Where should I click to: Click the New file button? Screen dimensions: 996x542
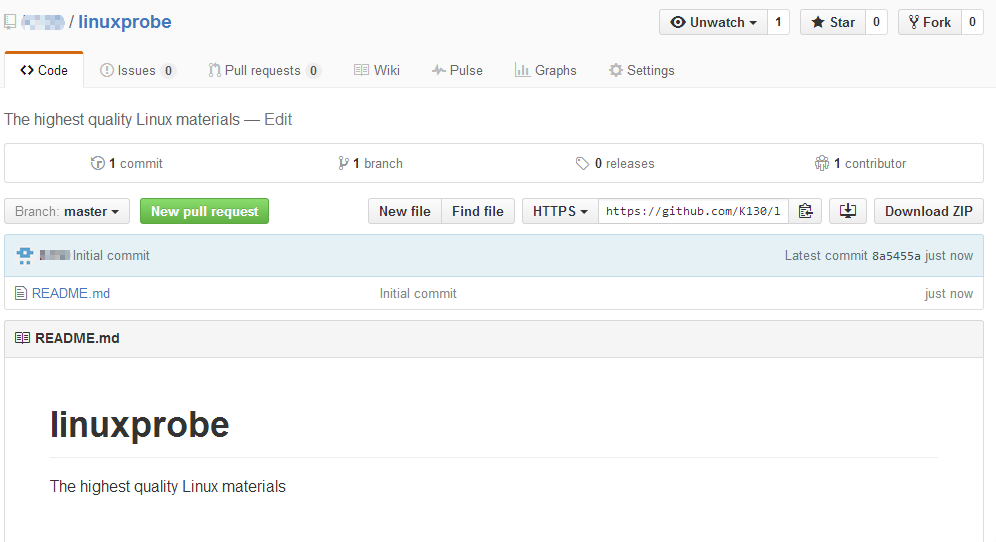point(405,211)
